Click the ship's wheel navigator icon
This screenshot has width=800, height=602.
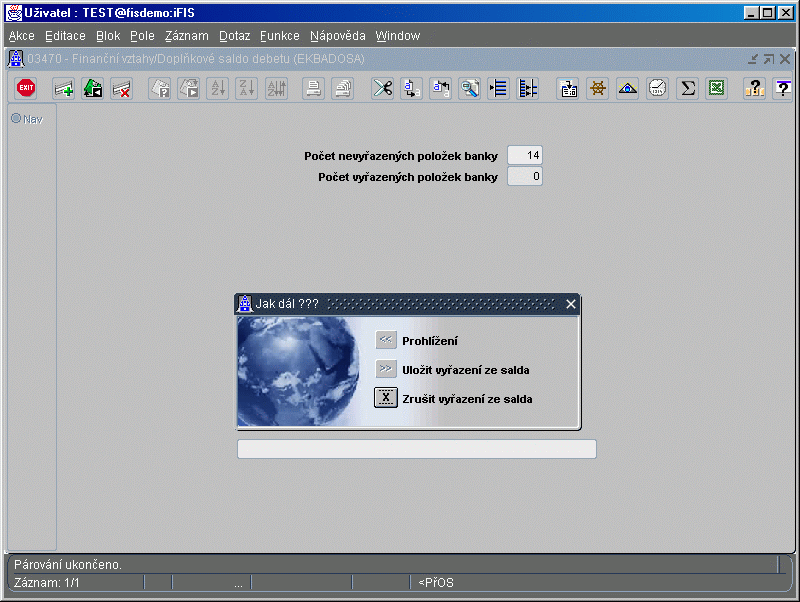[x=597, y=88]
